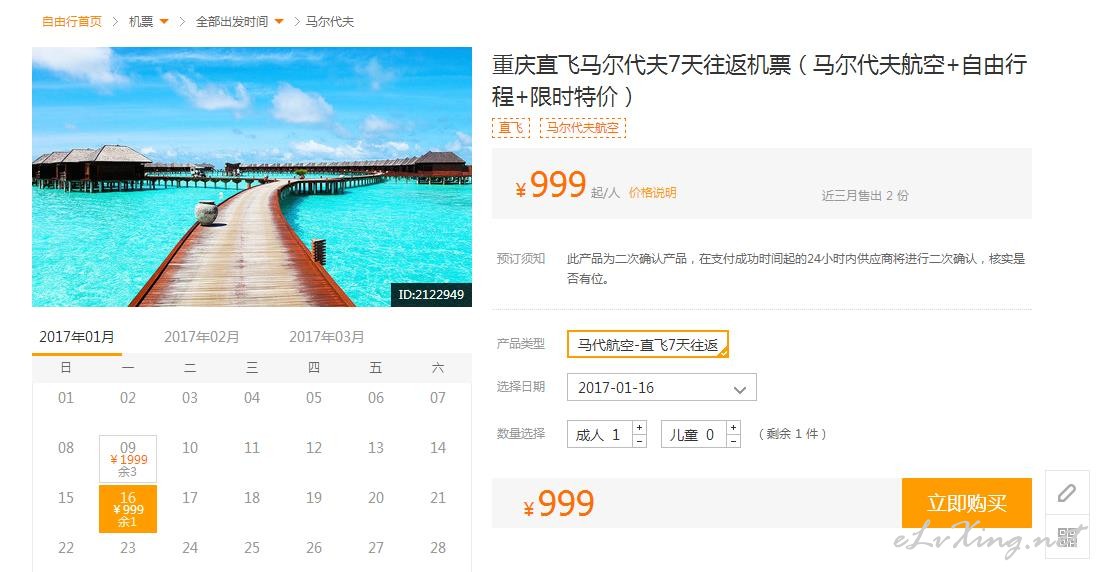Open the QR code icon
The height and width of the screenshot is (572, 1098).
1066,537
